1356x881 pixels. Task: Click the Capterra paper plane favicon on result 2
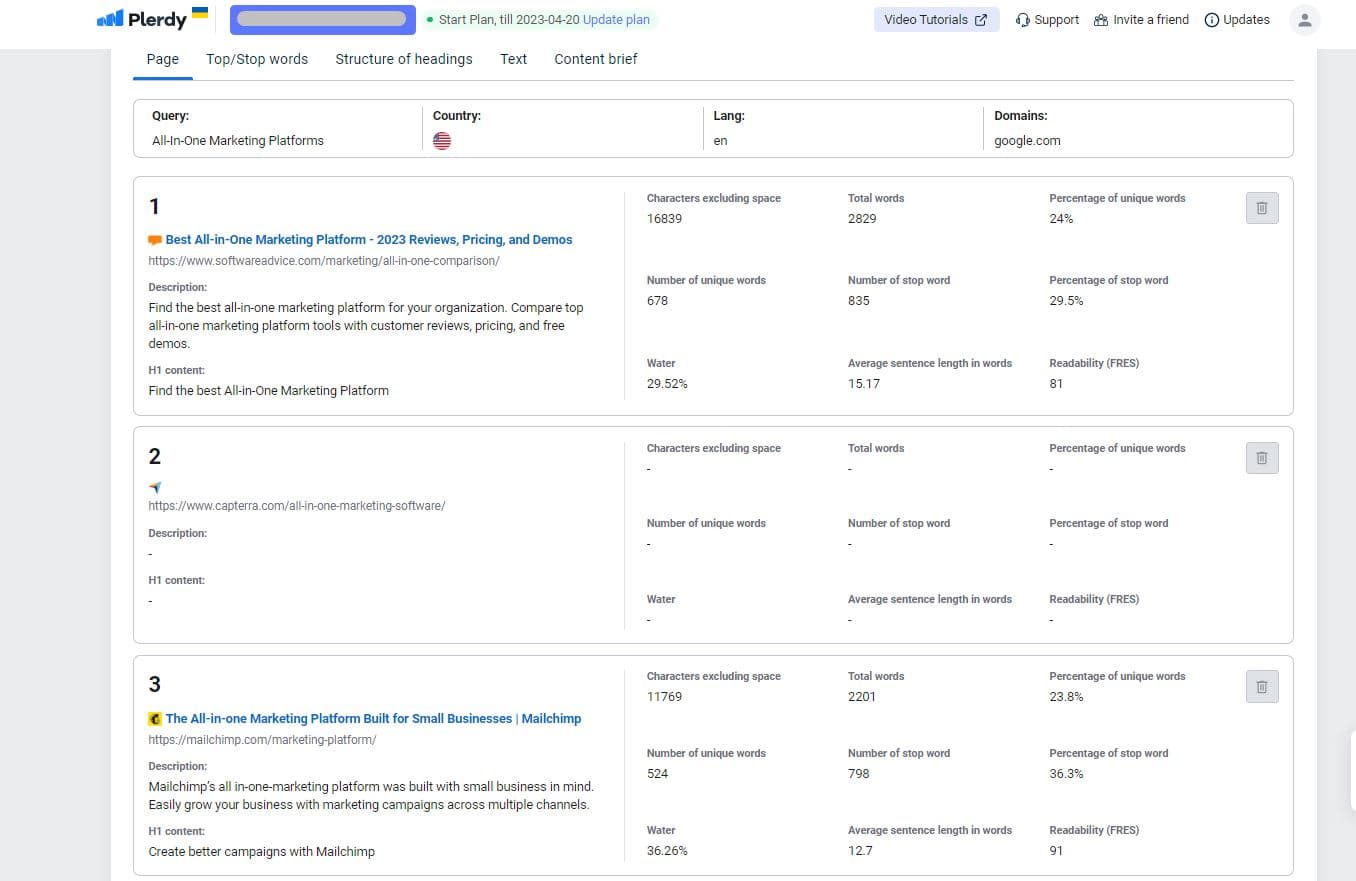click(x=156, y=487)
